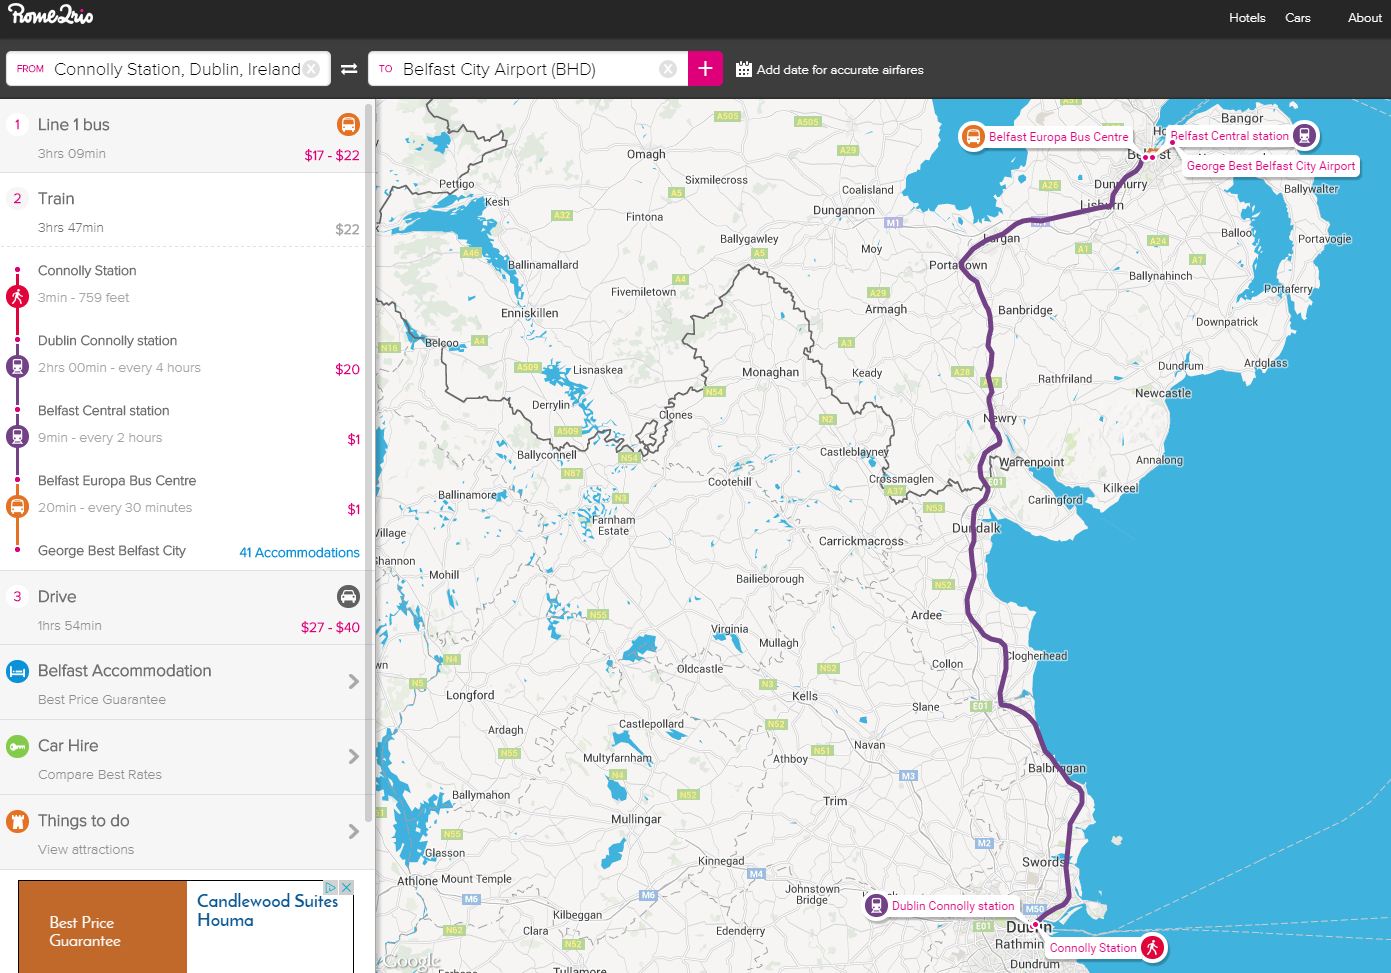
Task: Clear the FROM field with X icon
Action: click(x=312, y=69)
